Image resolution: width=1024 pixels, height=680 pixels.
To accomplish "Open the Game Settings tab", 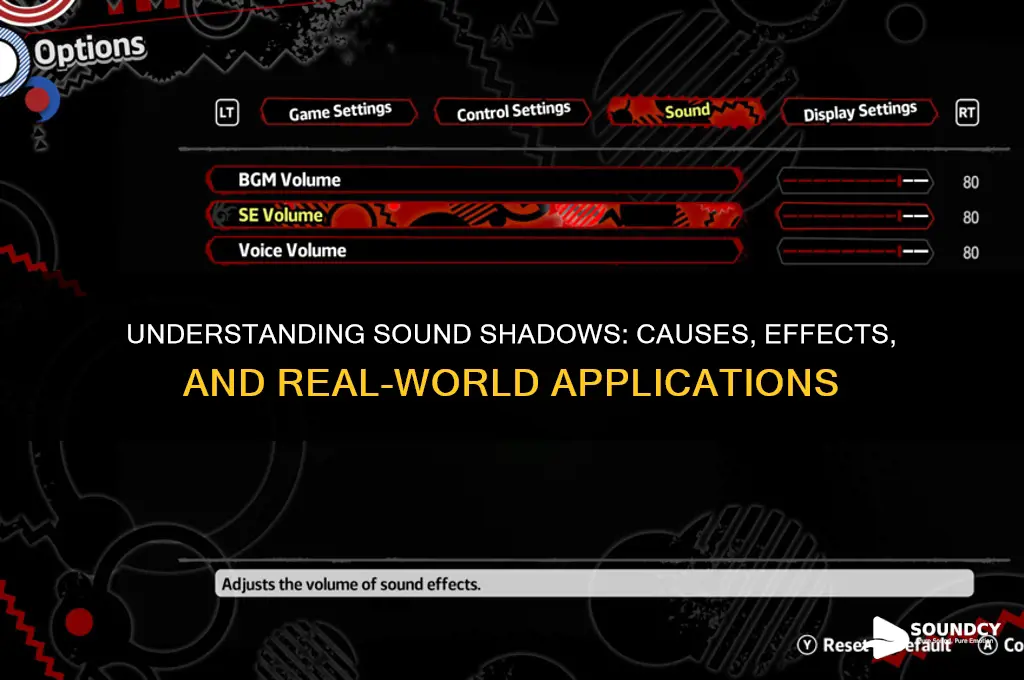I will [339, 112].
